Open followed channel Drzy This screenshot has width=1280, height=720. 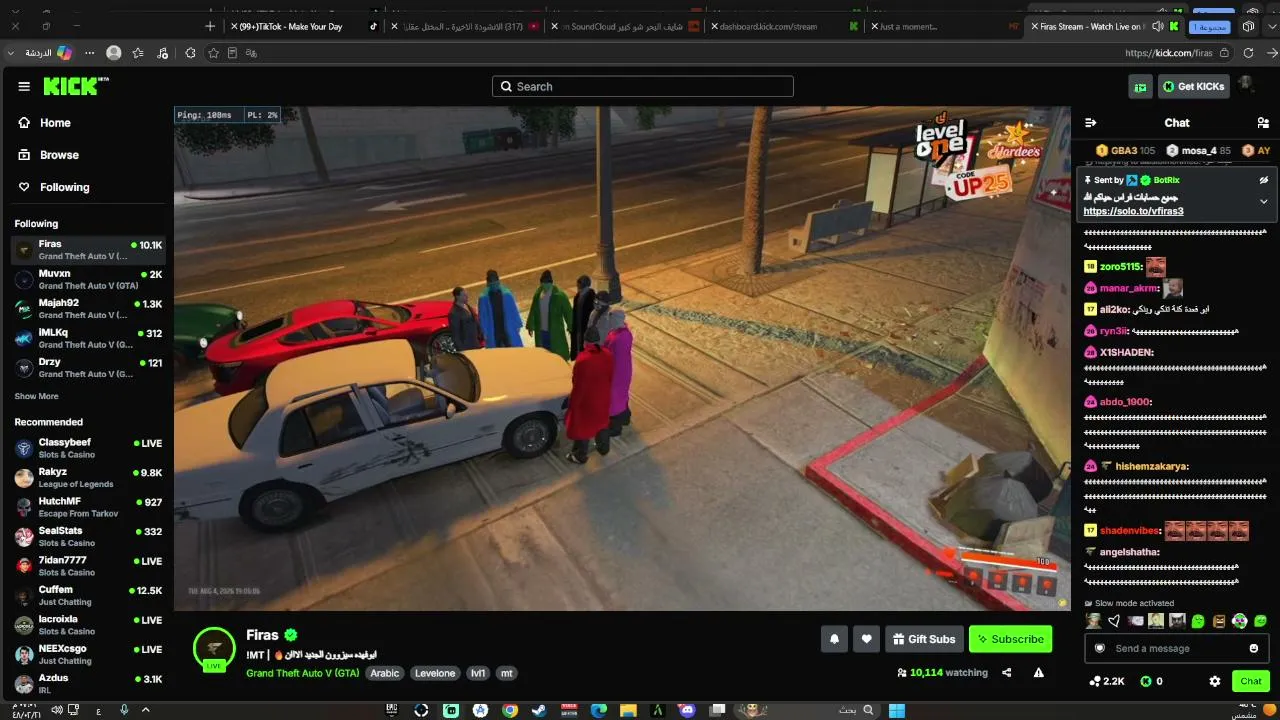tap(88, 368)
